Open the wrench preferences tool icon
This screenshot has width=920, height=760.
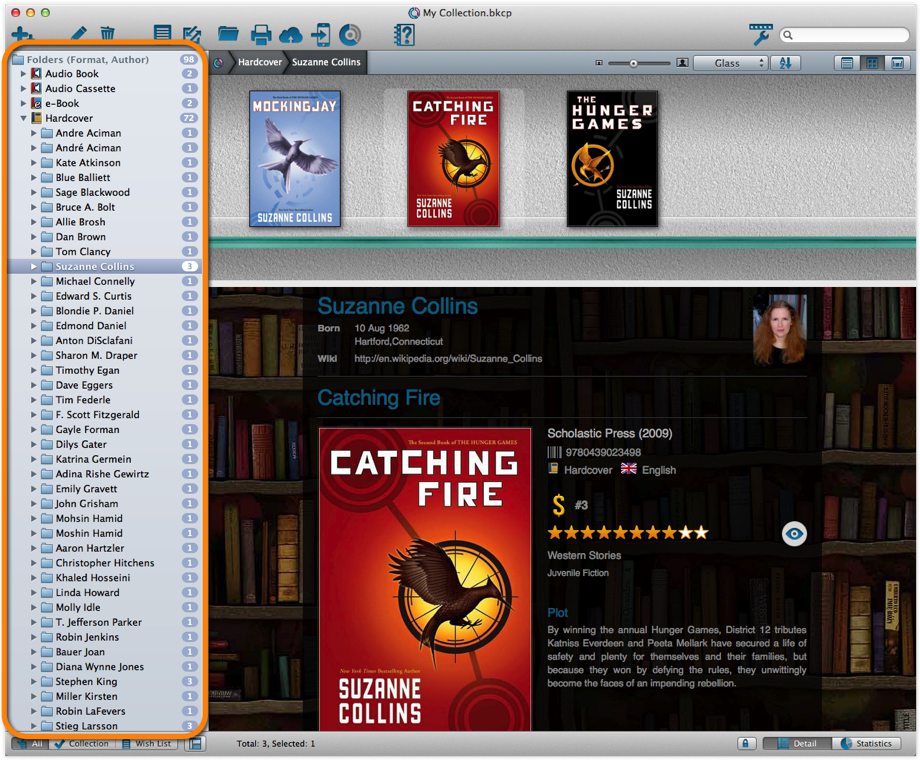coord(760,35)
